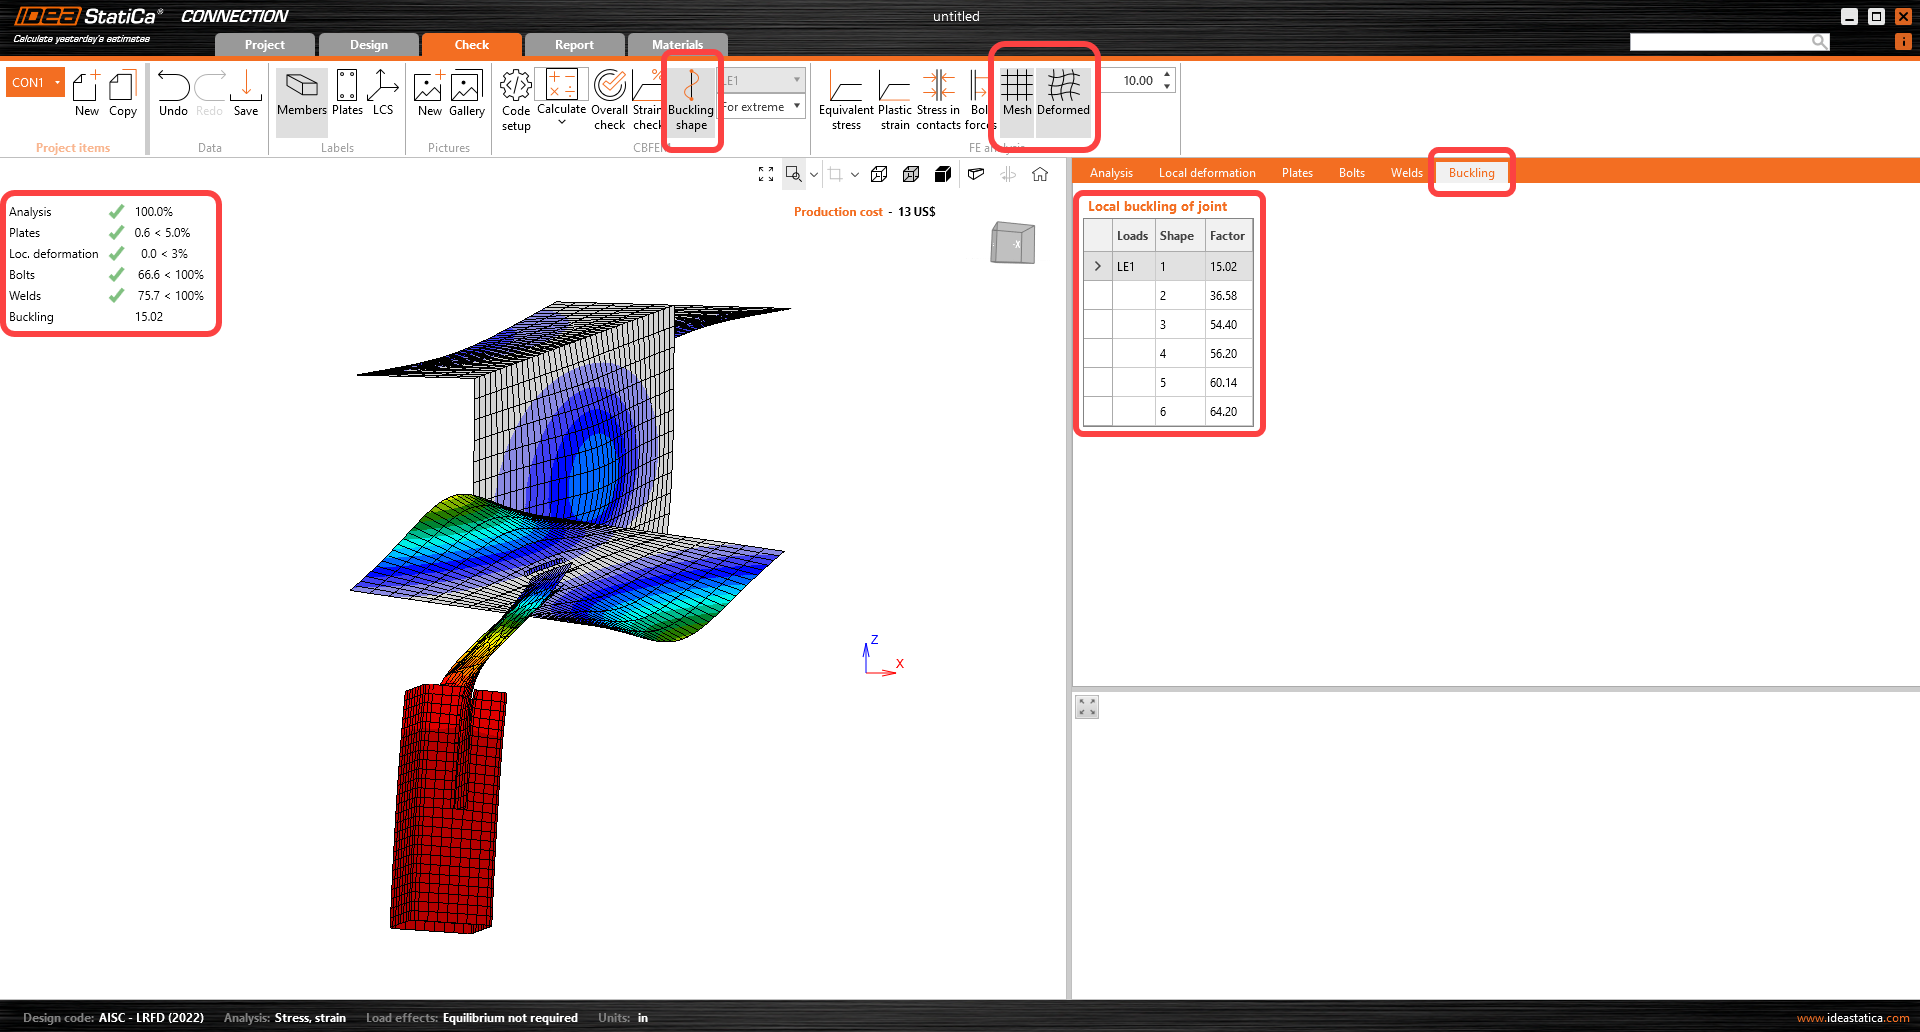Open the pictures Gallery
Image resolution: width=1920 pixels, height=1032 pixels.
(x=467, y=94)
